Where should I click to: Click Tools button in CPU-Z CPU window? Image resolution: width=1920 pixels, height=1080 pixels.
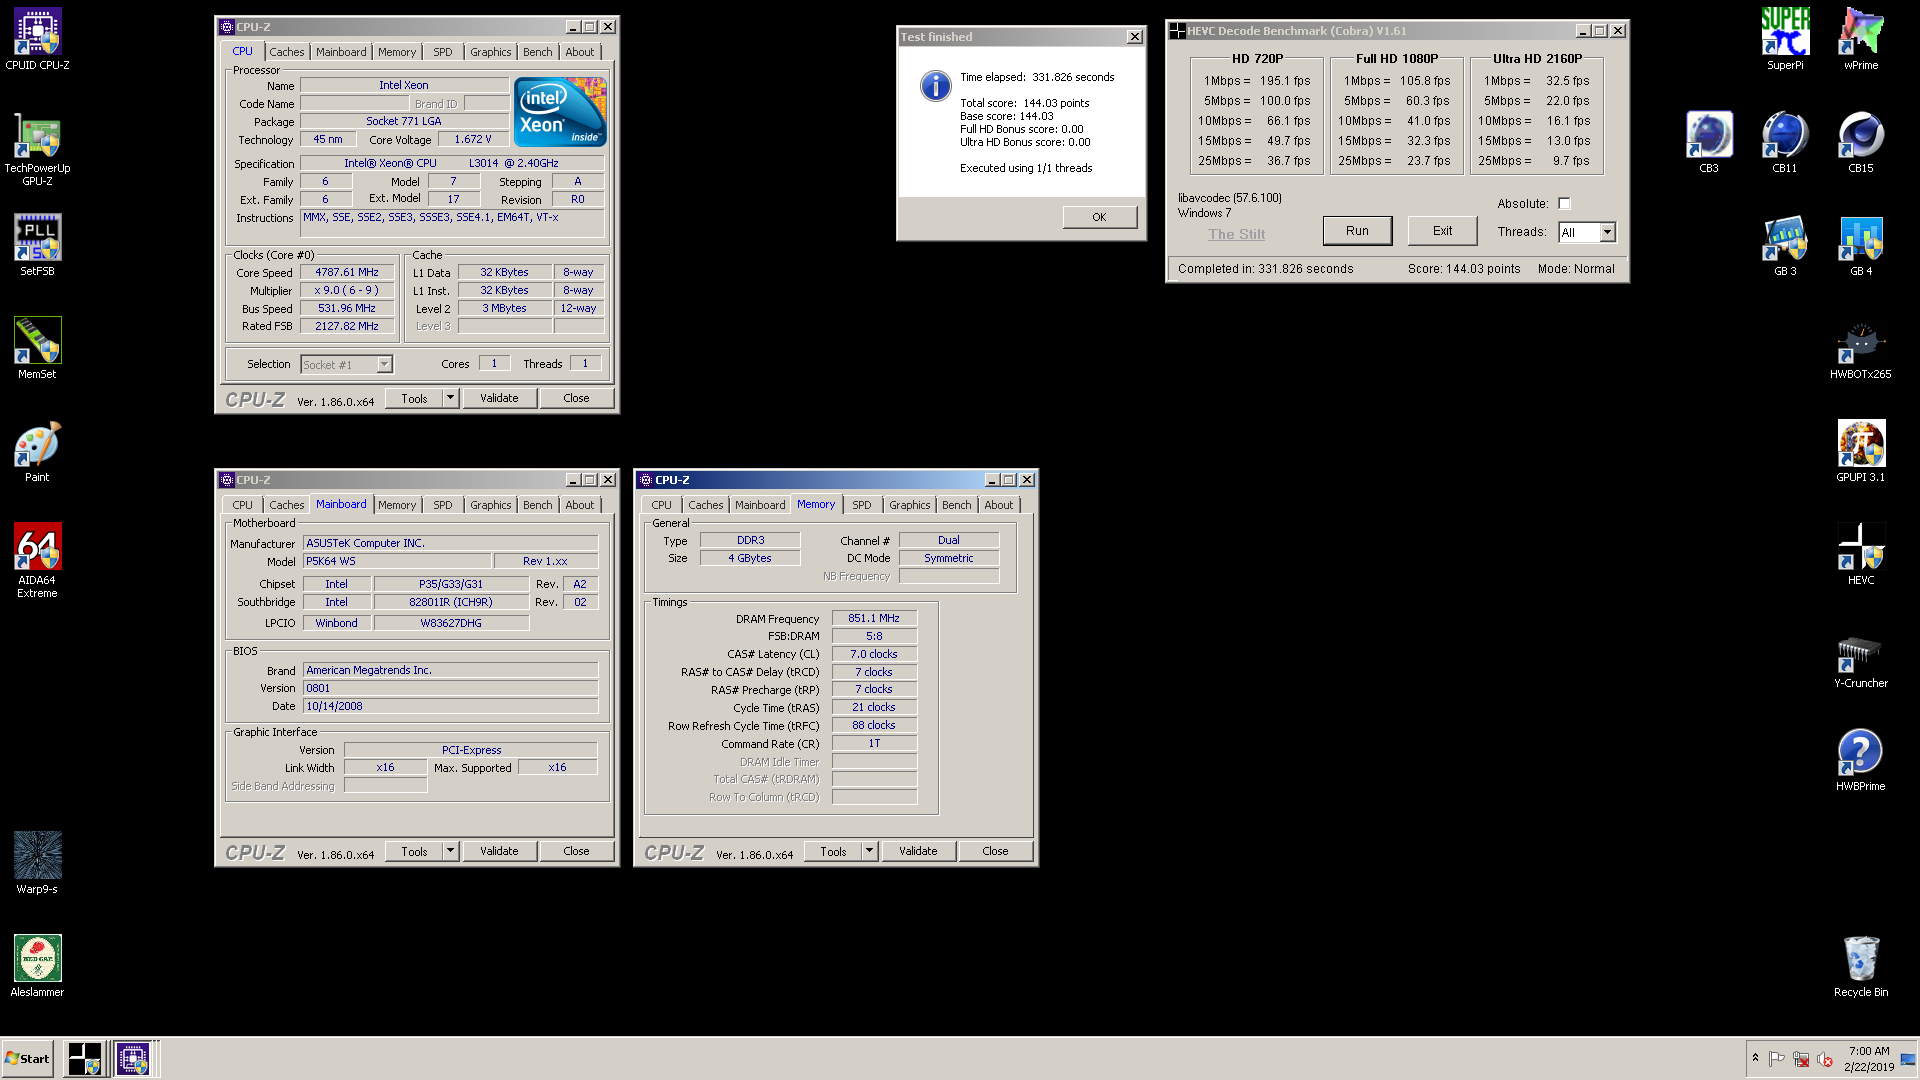pos(414,398)
